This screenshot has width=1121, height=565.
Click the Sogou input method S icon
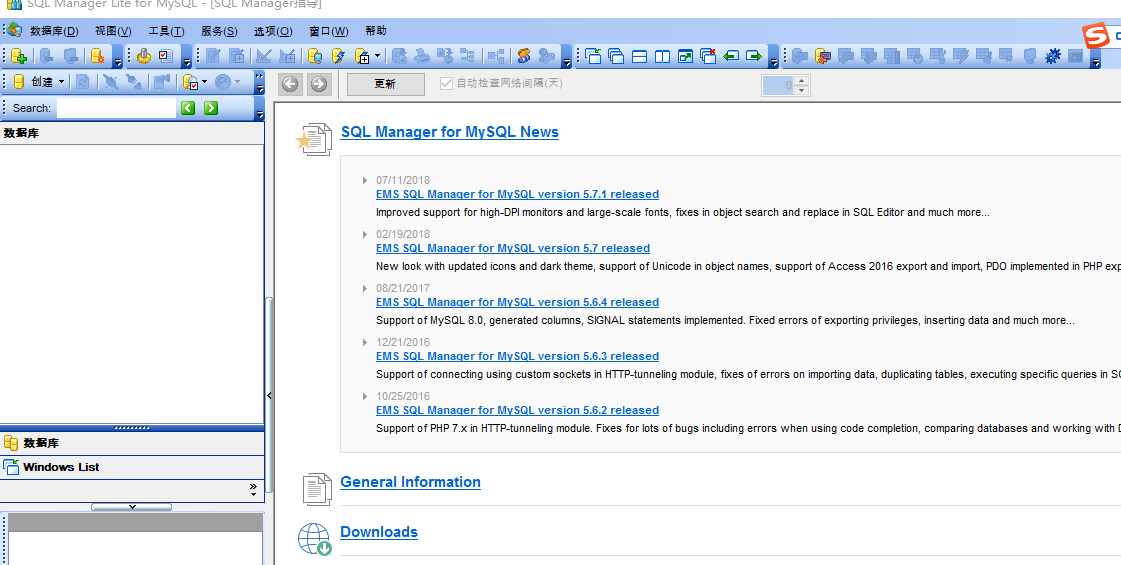[1095, 35]
